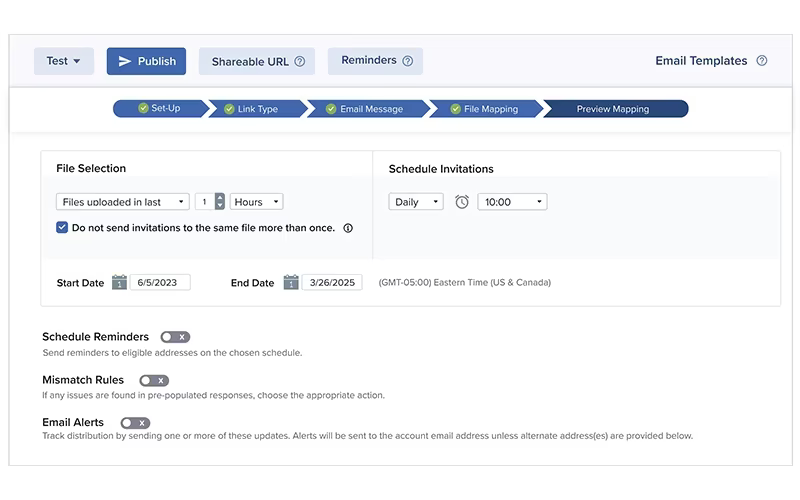Screen dimensions: 800x500
Task: Click the Set-Up green checkmark icon
Action: click(x=143, y=108)
